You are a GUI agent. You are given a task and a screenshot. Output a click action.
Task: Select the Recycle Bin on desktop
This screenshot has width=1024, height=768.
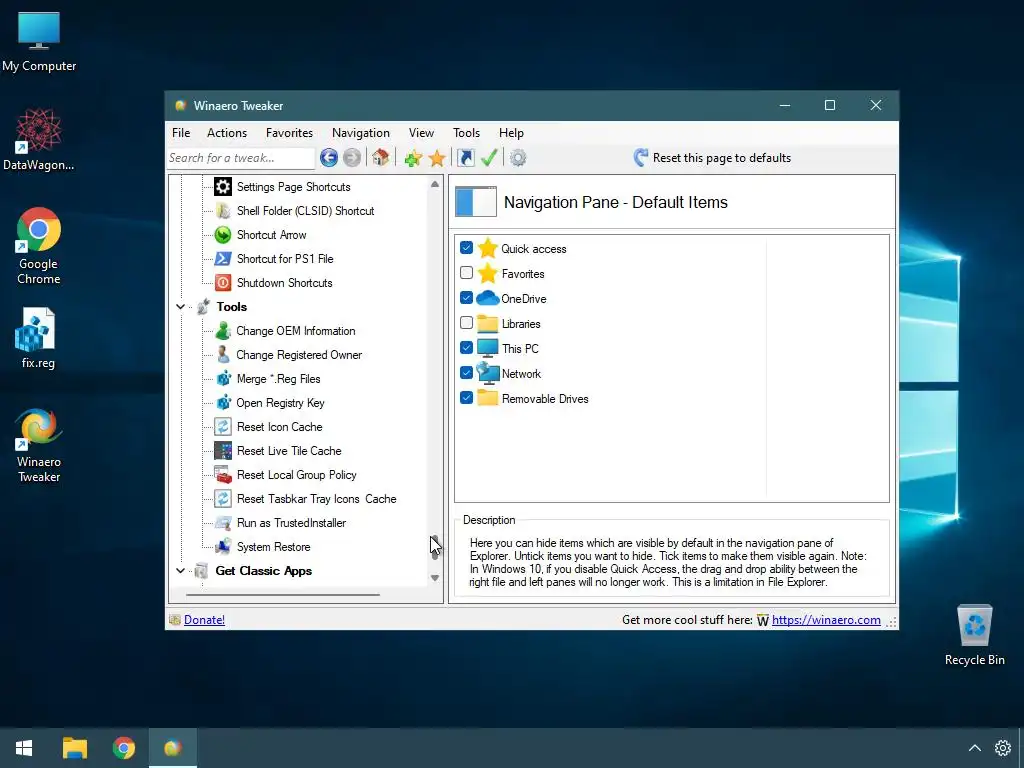(974, 635)
